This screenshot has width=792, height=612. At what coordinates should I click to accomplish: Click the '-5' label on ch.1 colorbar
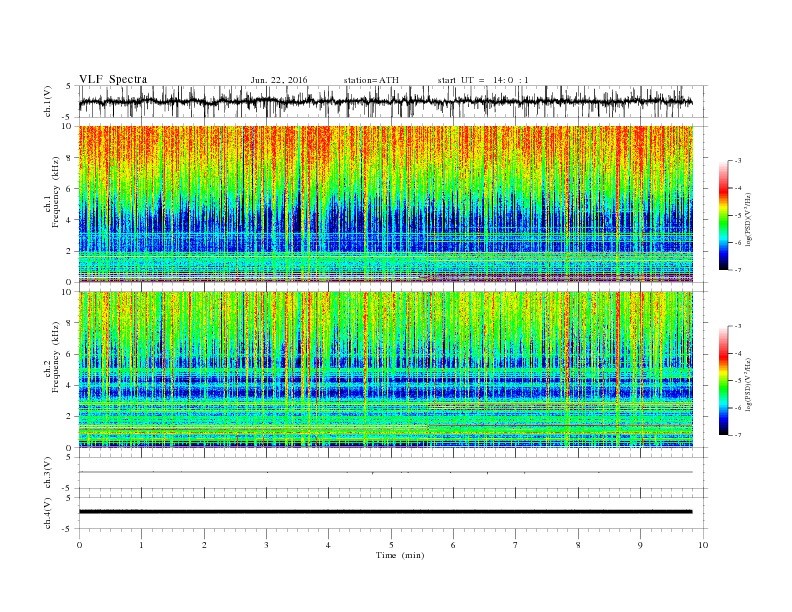[738, 216]
